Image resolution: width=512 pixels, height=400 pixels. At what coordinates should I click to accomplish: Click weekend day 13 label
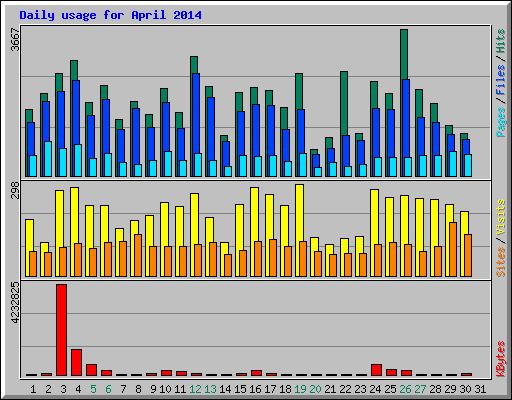pos(210,389)
